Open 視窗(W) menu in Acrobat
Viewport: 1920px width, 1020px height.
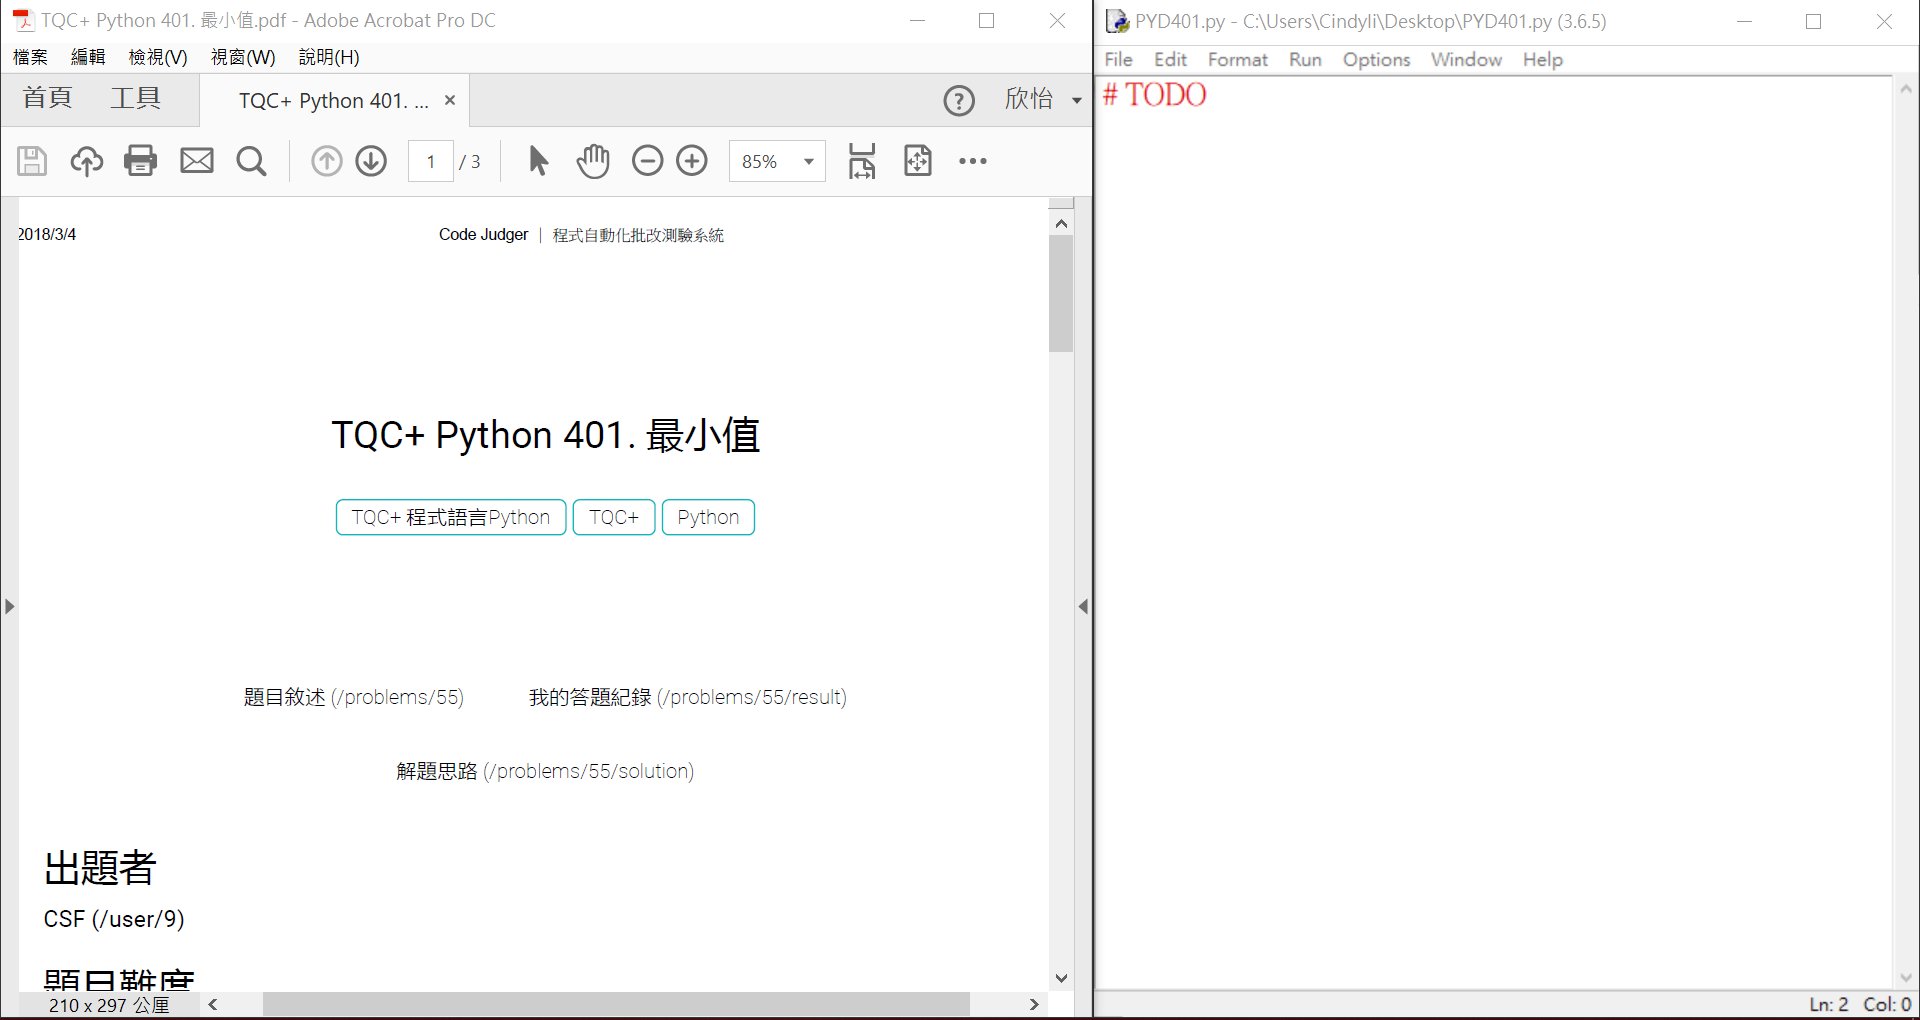(x=243, y=57)
